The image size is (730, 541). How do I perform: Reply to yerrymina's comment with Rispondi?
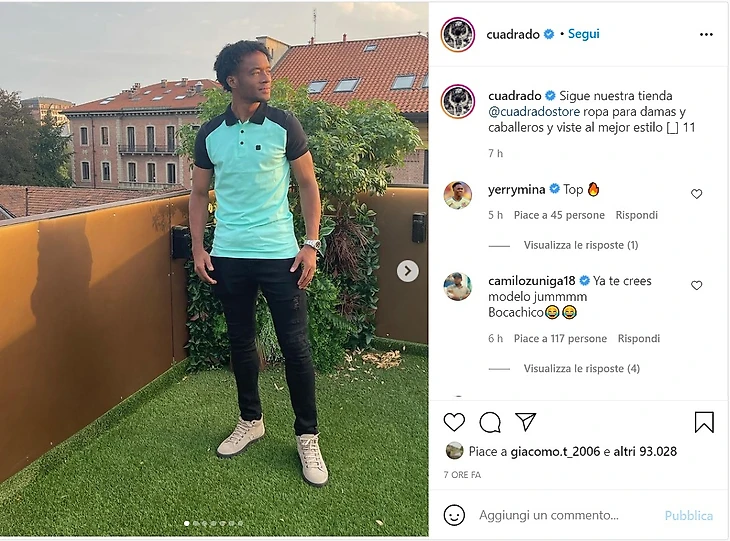tap(636, 215)
